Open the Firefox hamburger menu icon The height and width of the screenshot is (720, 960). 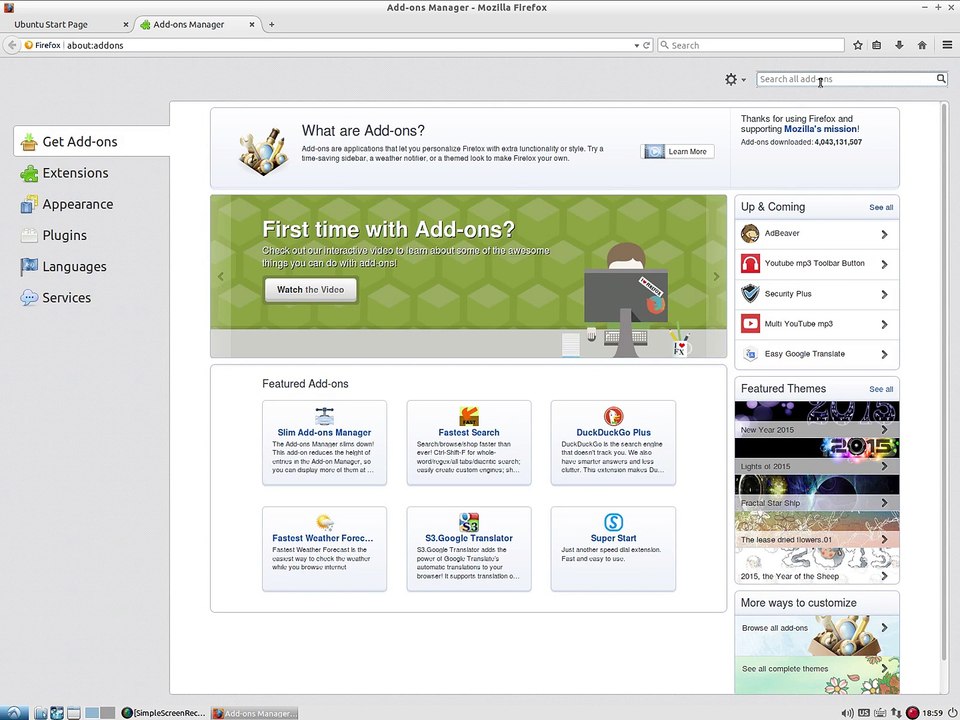click(947, 45)
